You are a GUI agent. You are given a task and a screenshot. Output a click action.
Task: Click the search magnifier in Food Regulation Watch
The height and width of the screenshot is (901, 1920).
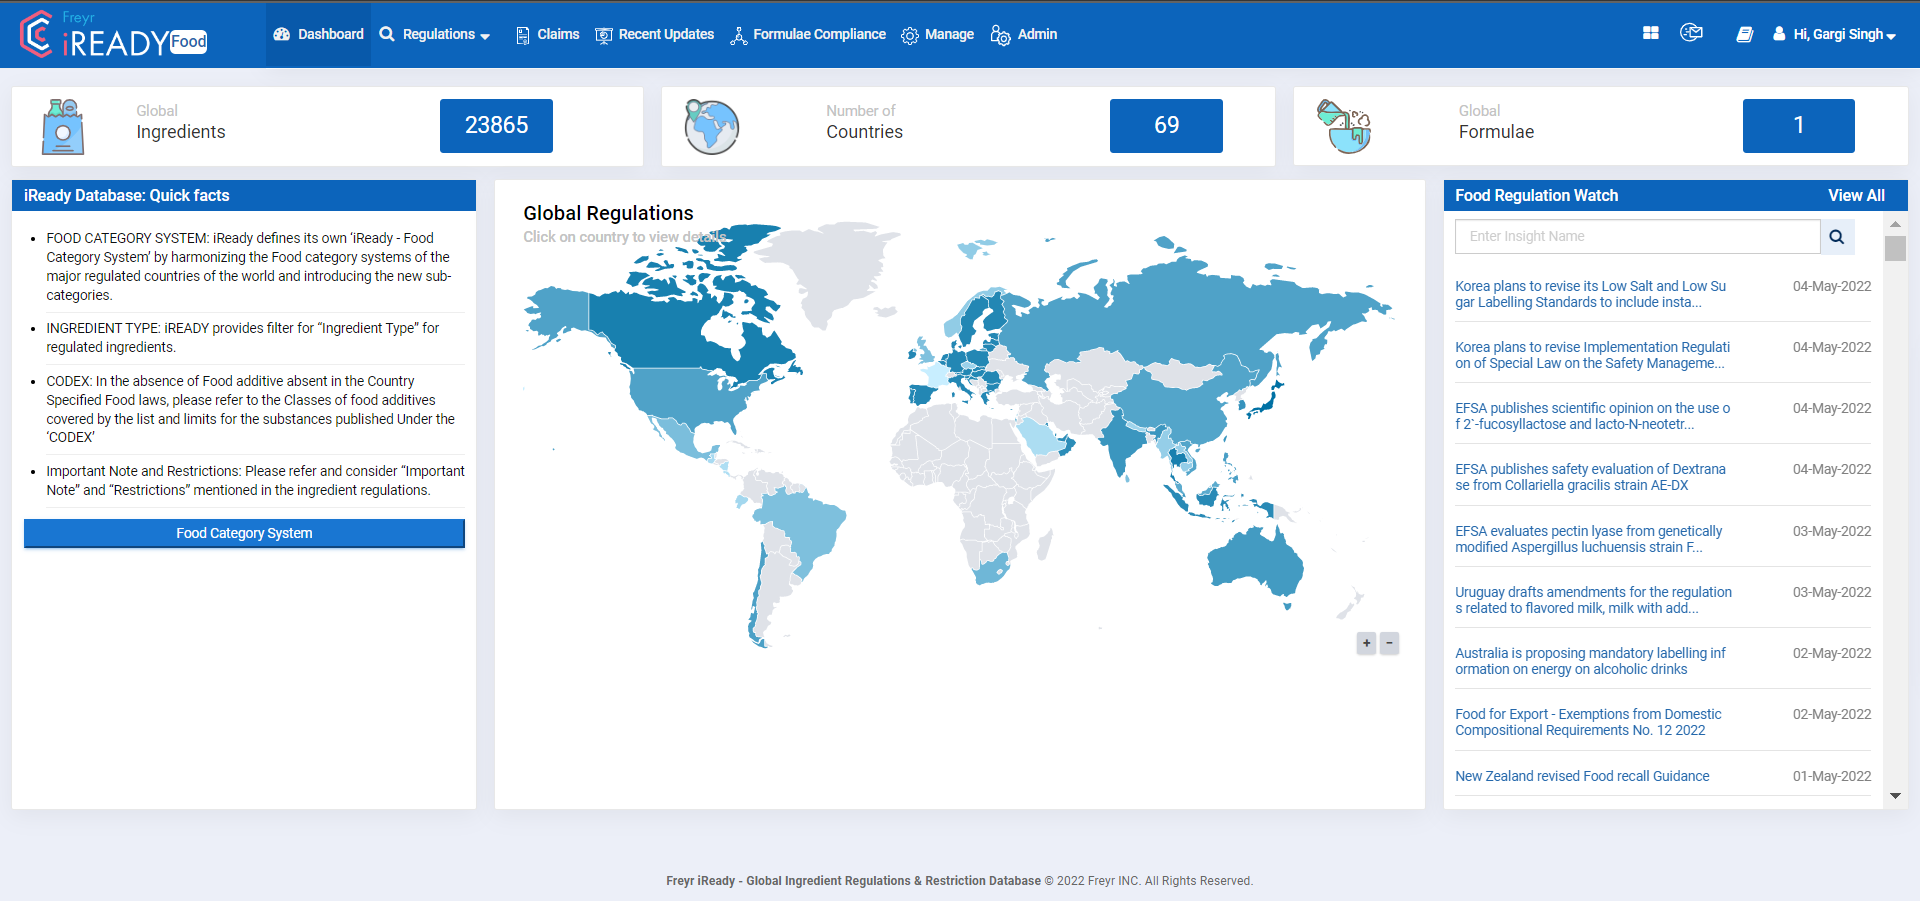click(1836, 237)
